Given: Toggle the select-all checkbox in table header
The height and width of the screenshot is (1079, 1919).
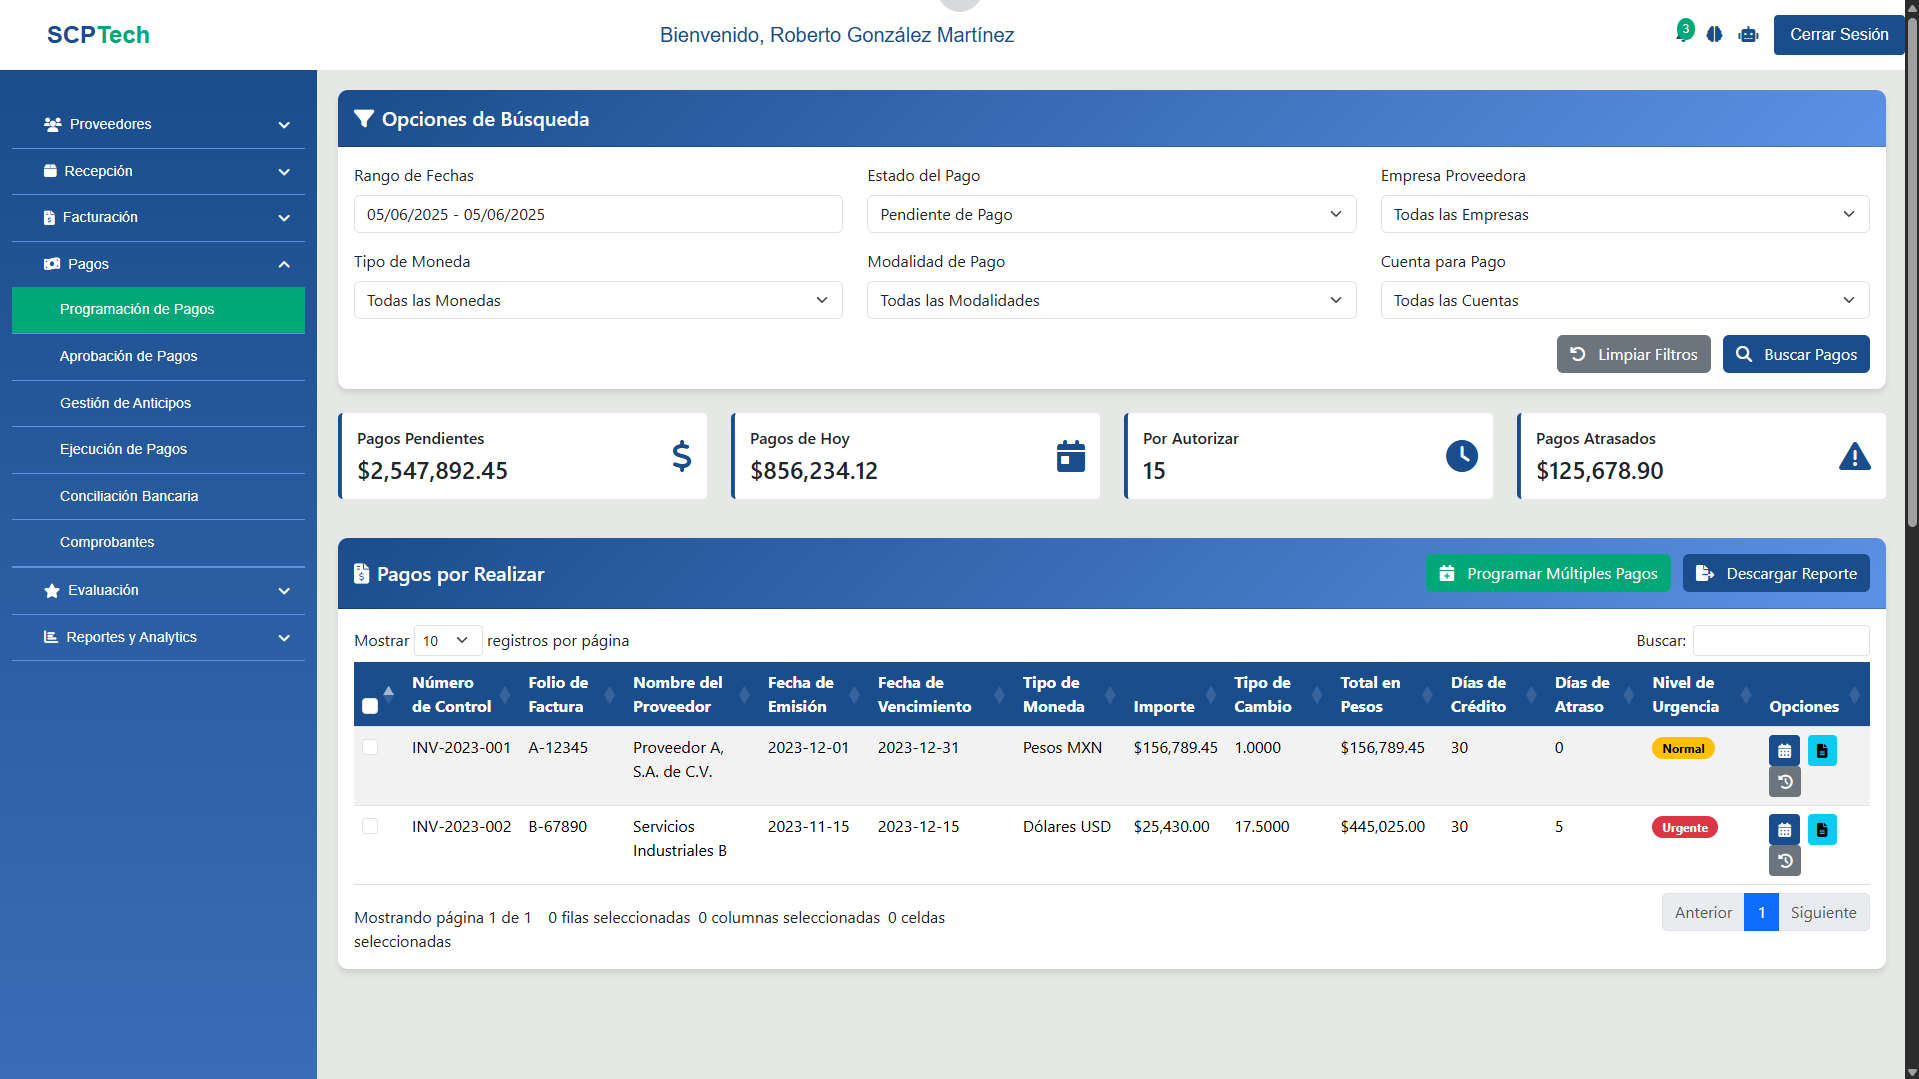Looking at the screenshot, I should click(370, 706).
